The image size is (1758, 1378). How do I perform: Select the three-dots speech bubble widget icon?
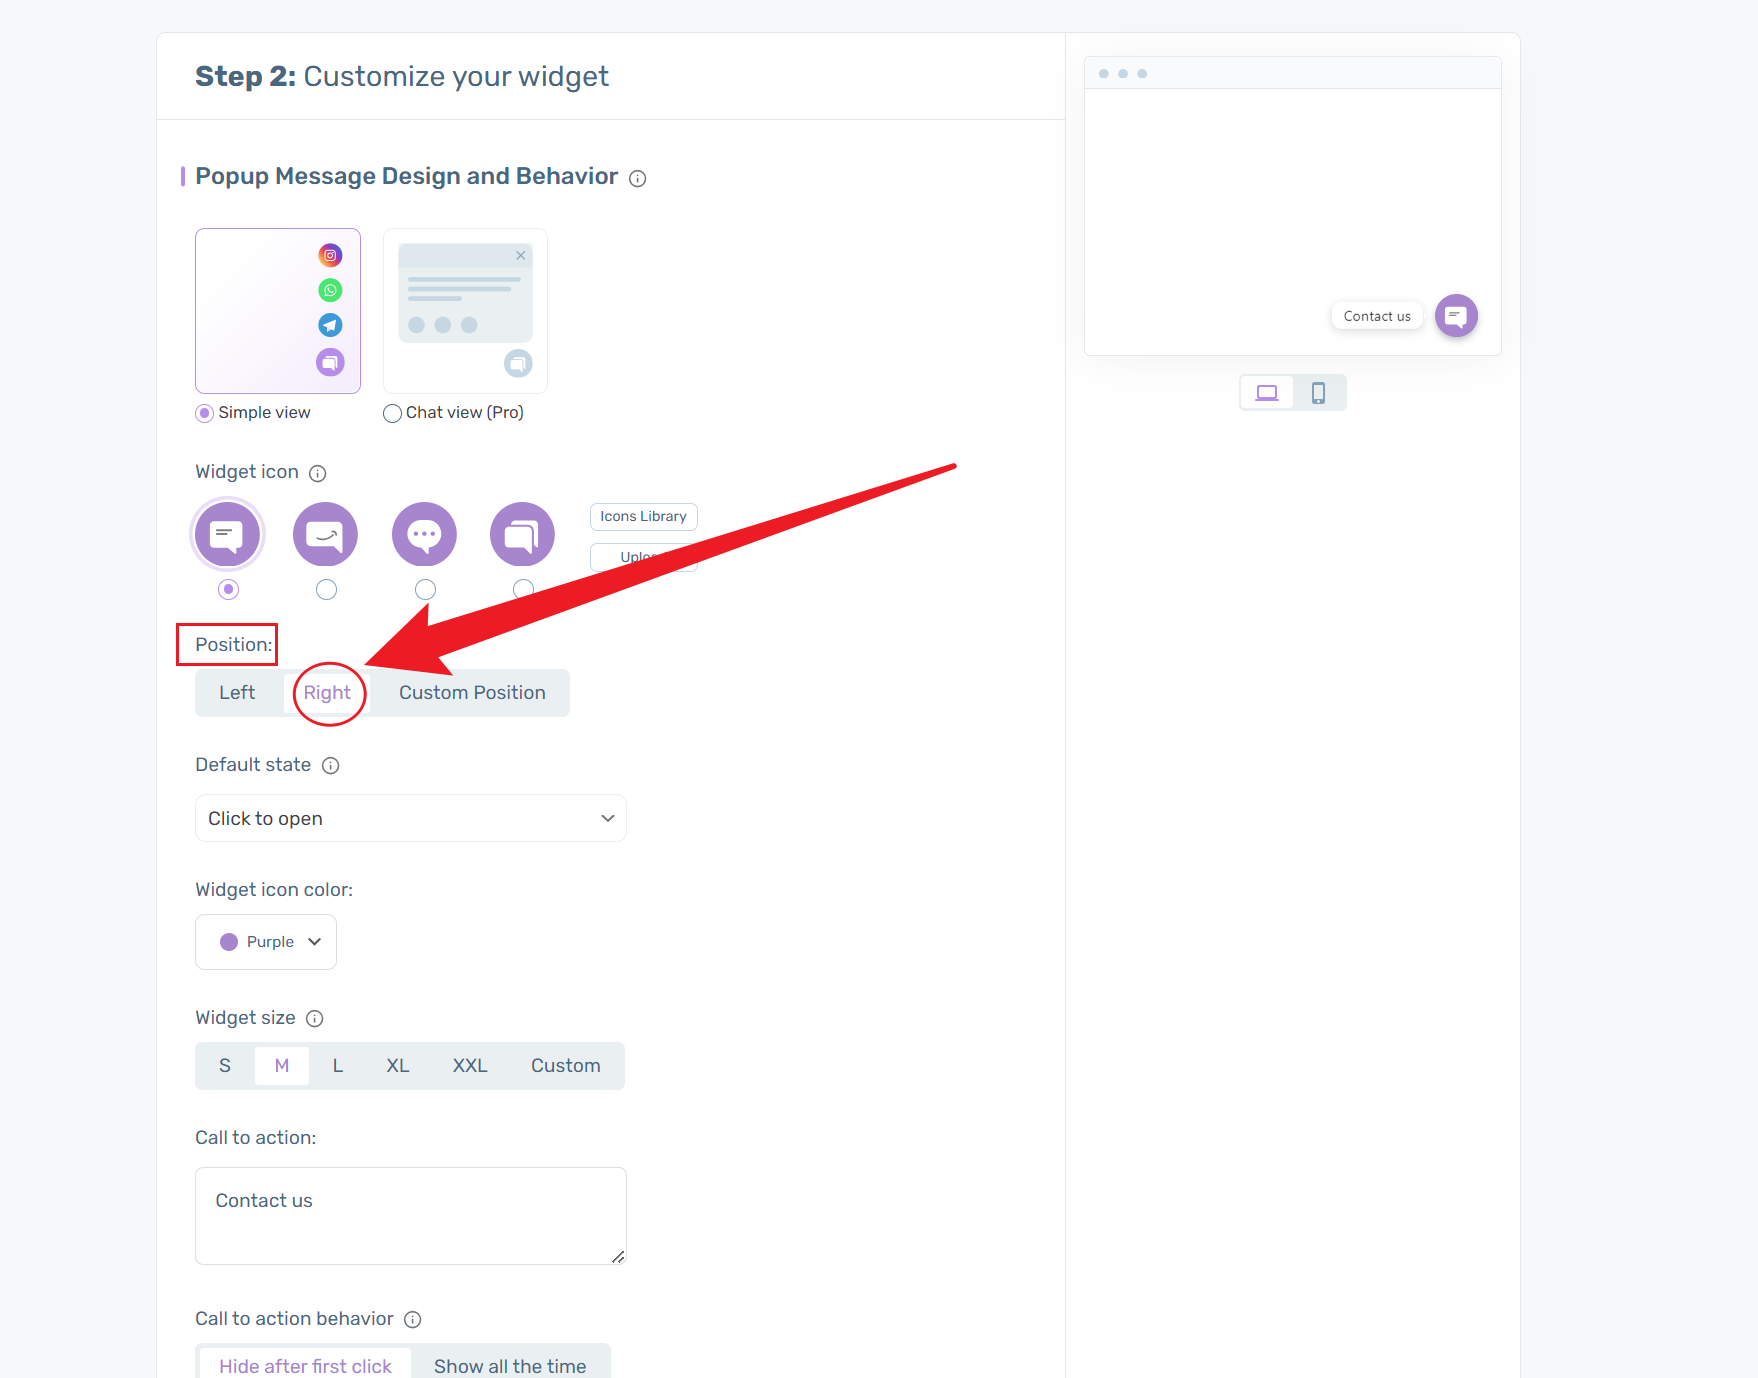pos(424,534)
